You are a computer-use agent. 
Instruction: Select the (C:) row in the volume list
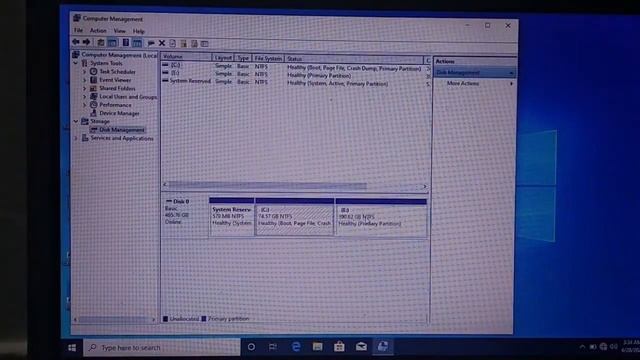pos(296,67)
